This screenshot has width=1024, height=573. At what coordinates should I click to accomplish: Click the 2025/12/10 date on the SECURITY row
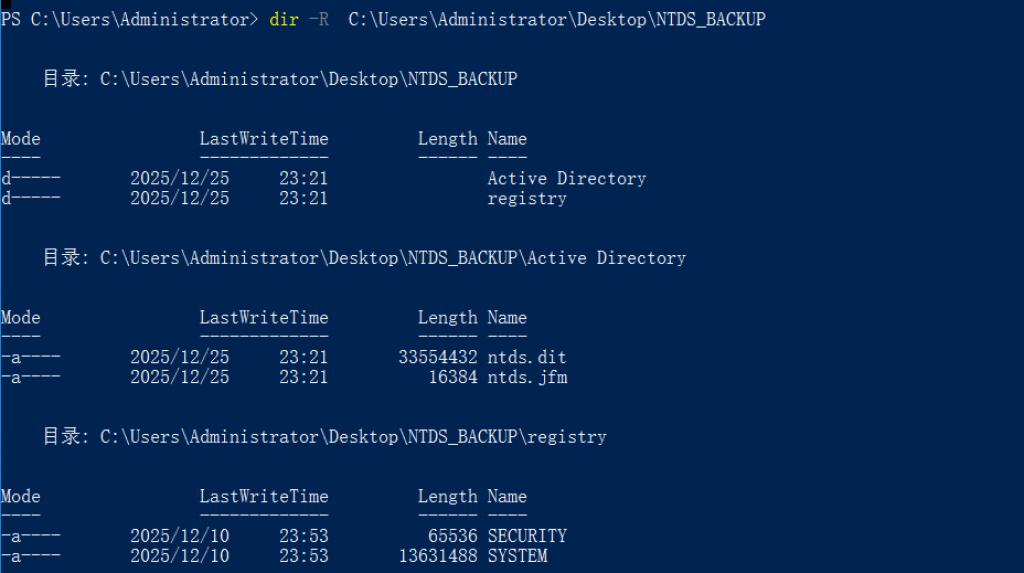pyautogui.click(x=179, y=537)
